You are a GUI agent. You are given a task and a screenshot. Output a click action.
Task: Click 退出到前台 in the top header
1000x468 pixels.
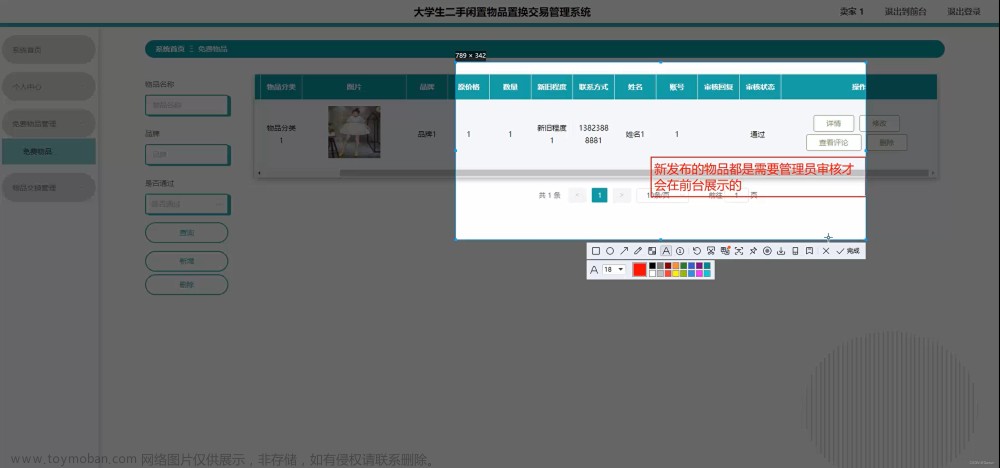pos(906,11)
